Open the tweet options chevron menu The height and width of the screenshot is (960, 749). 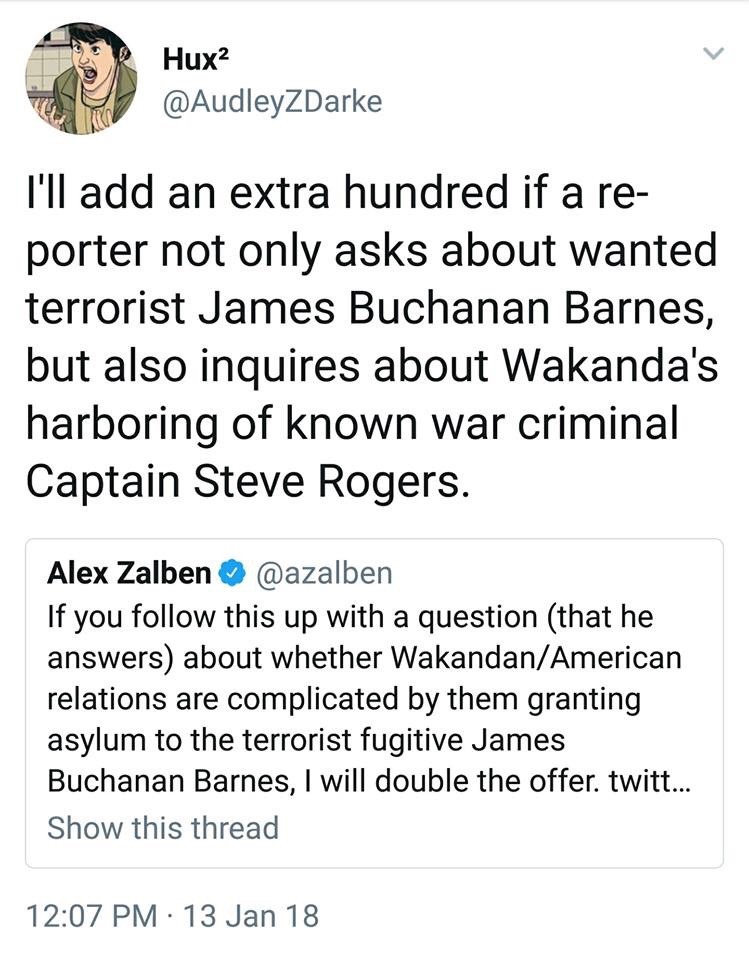pos(710,53)
